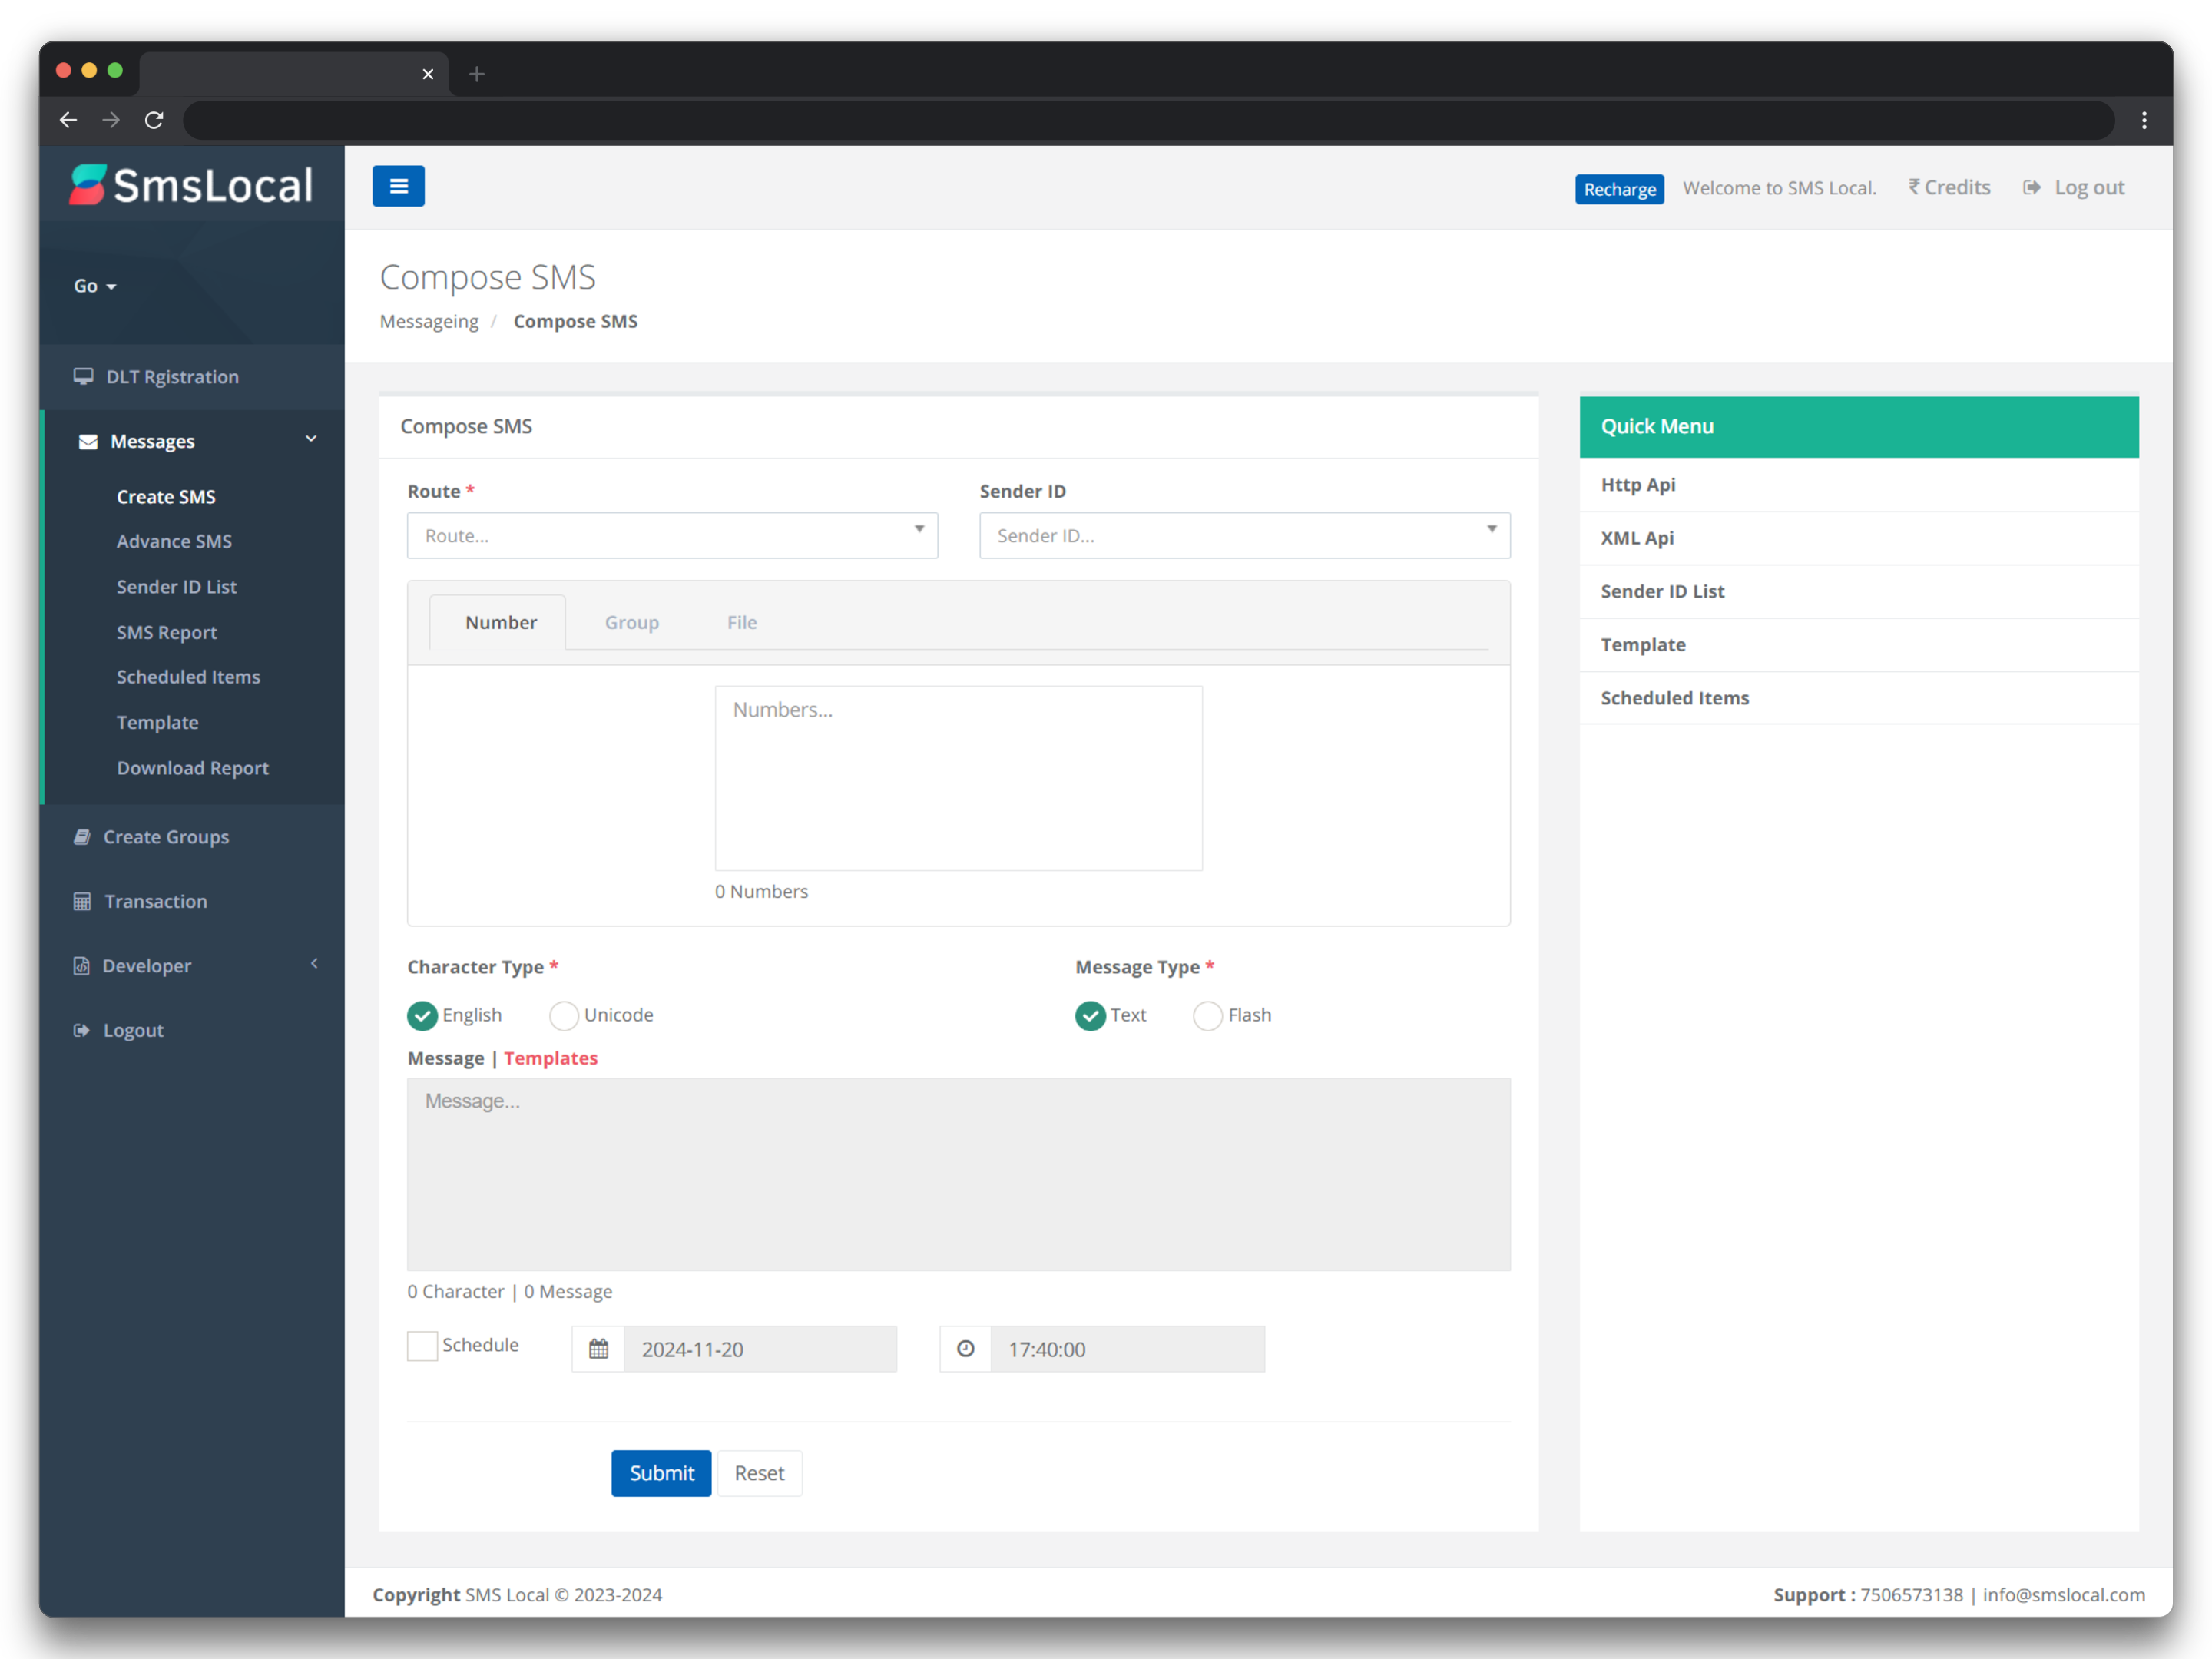Switch to the Group tab
The height and width of the screenshot is (1659, 2212).
[631, 622]
